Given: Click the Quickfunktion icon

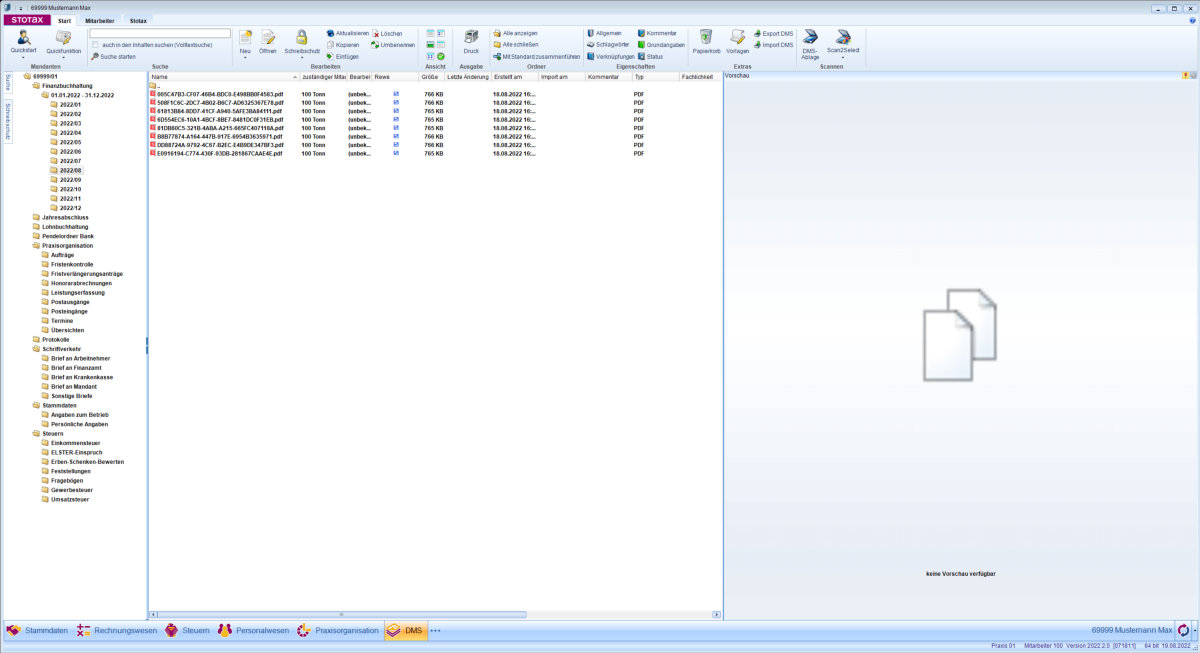Looking at the screenshot, I should (x=64, y=38).
